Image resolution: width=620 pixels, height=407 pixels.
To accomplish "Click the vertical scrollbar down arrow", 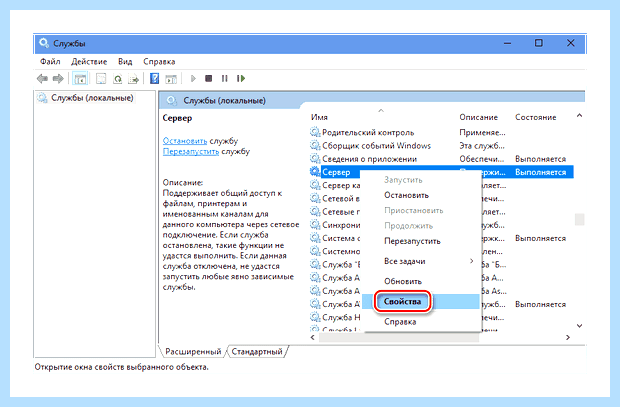I will pos(579,326).
